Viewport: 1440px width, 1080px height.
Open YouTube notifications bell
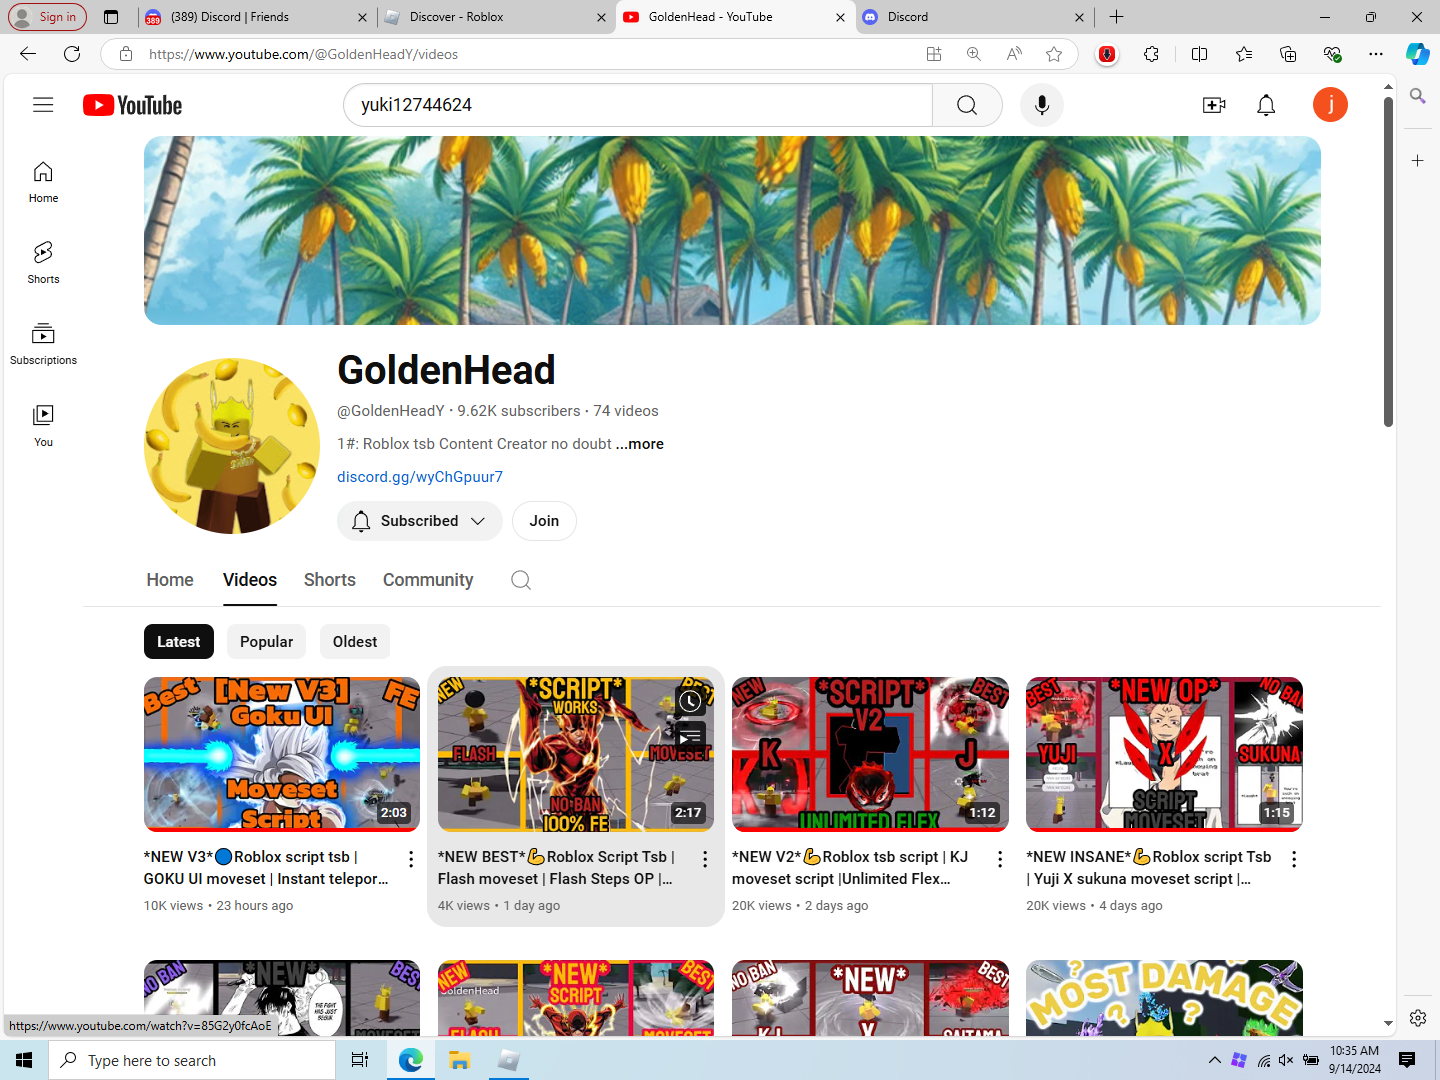click(x=1266, y=105)
